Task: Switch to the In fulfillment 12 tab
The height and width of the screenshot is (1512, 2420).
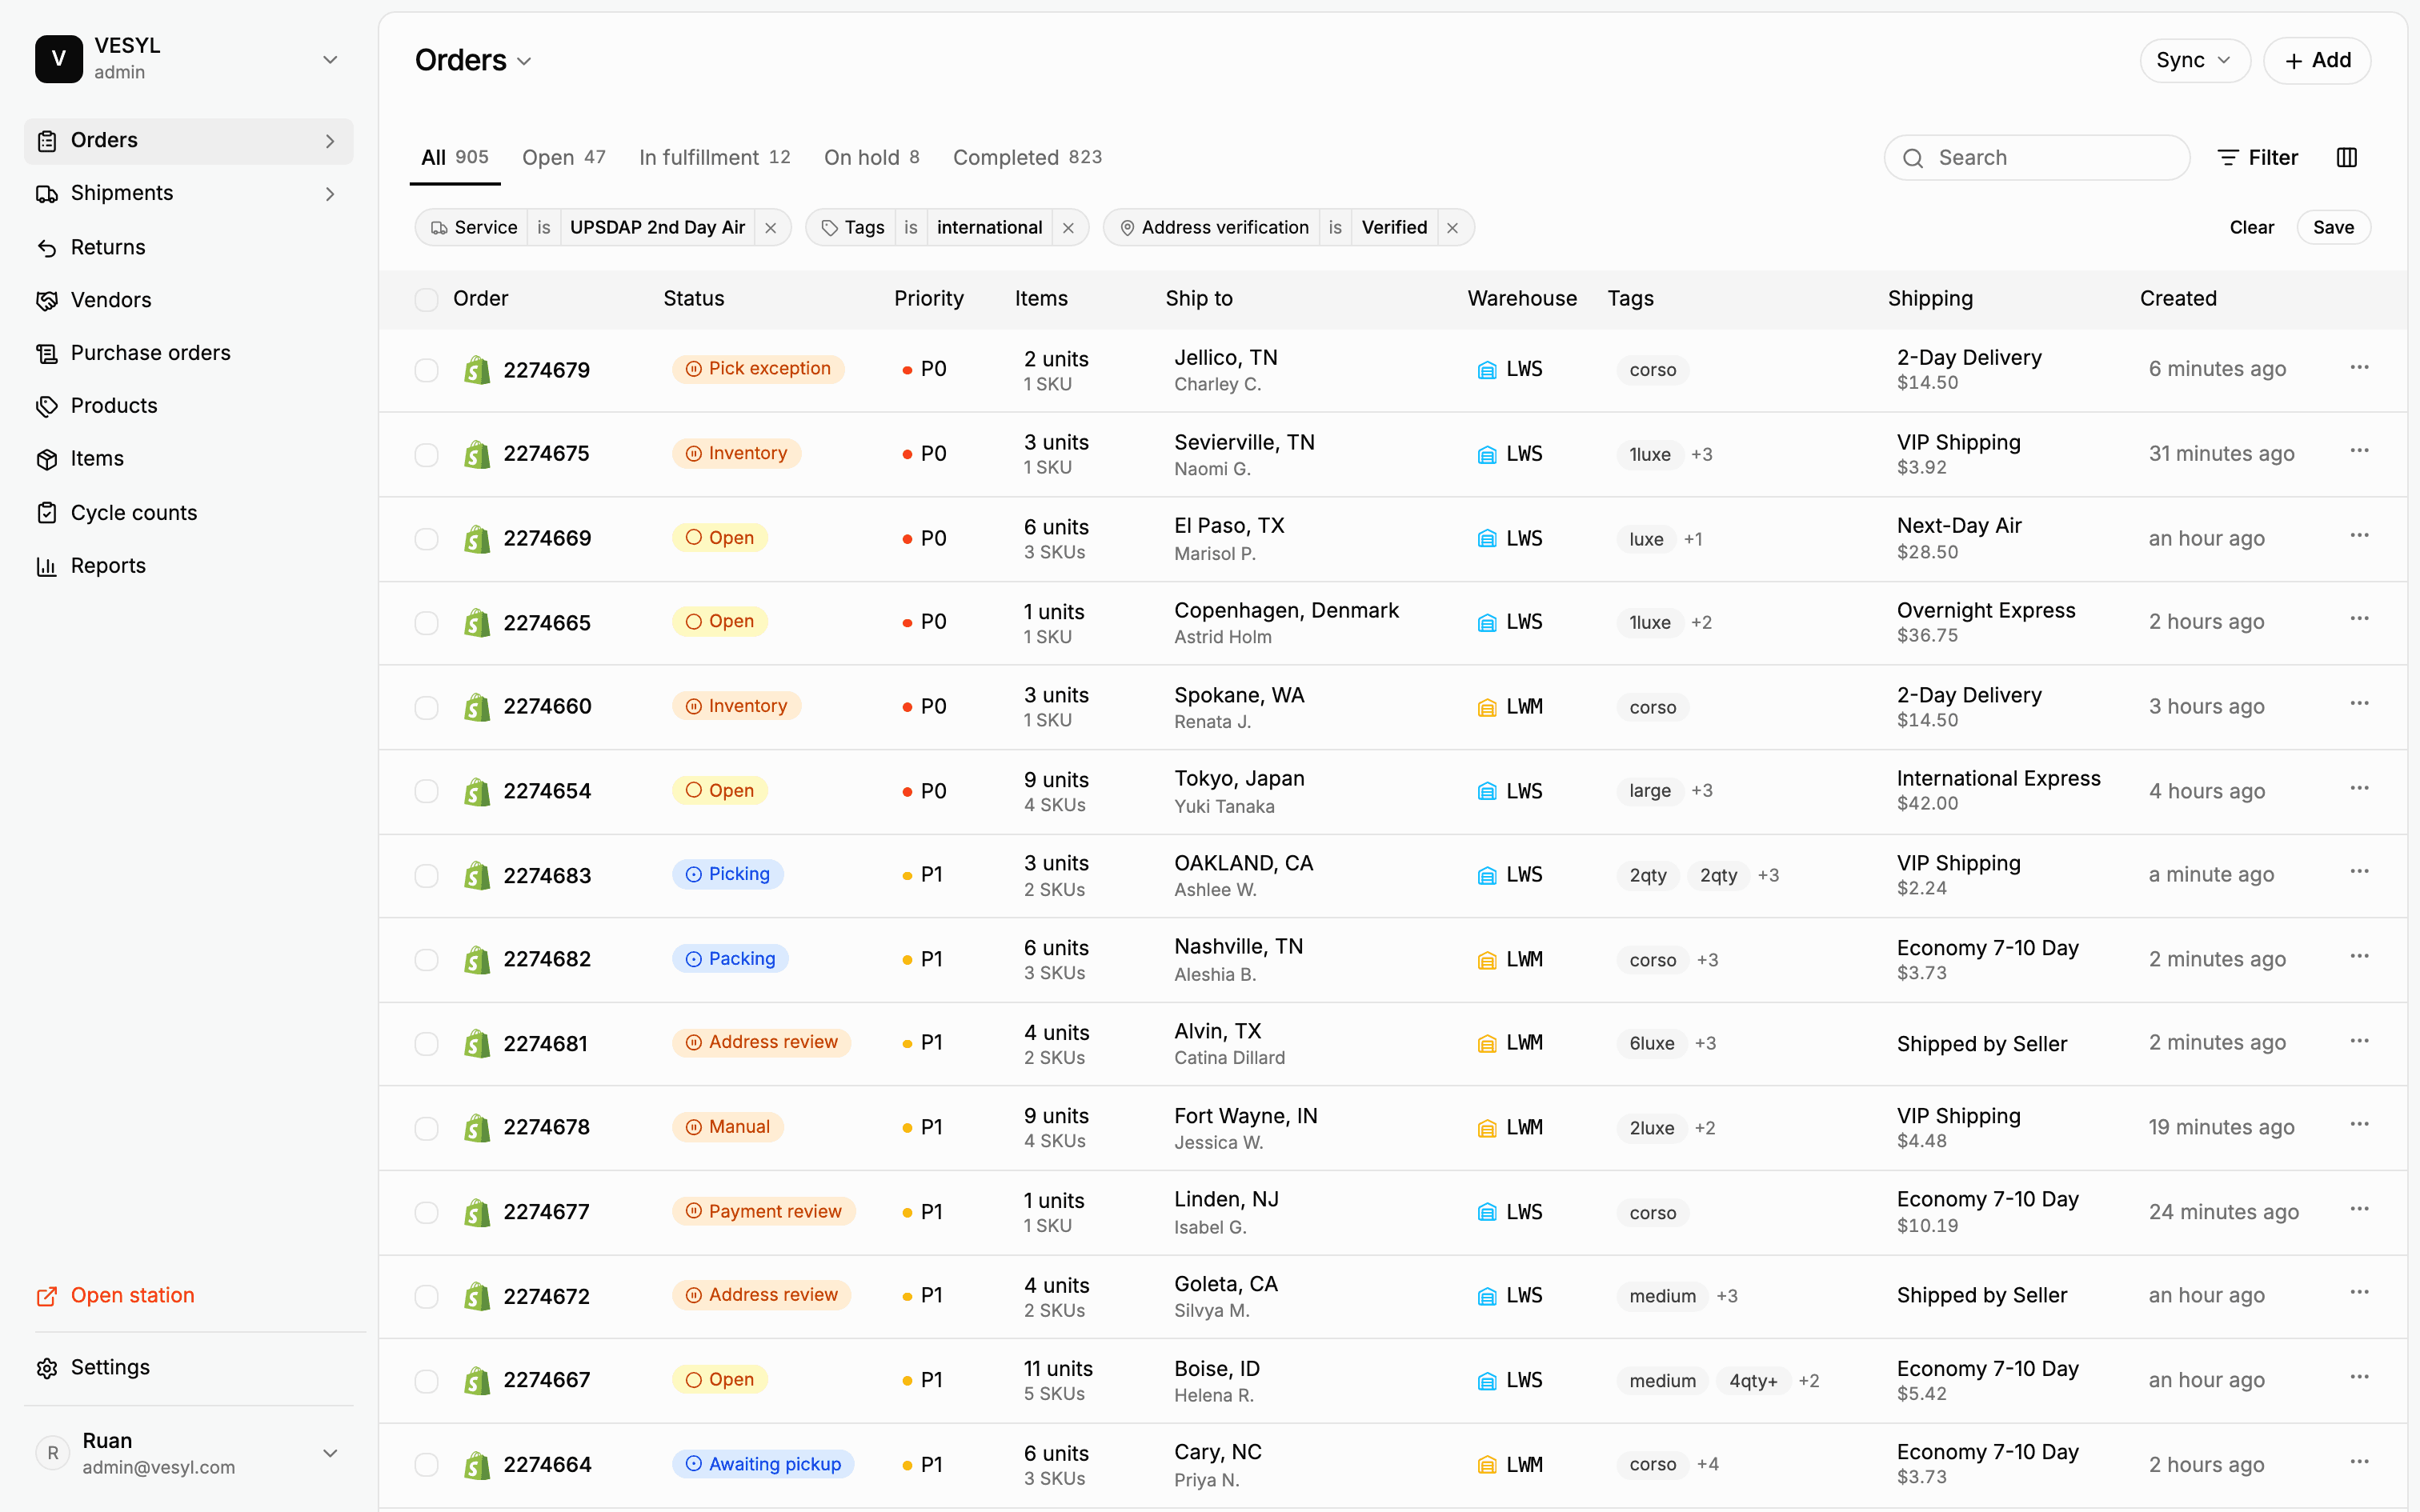Action: tap(715, 158)
